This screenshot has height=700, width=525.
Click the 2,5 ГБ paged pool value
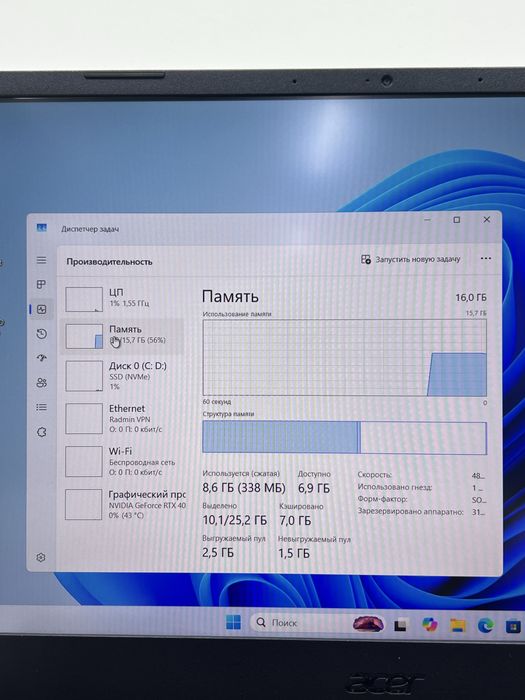218,553
